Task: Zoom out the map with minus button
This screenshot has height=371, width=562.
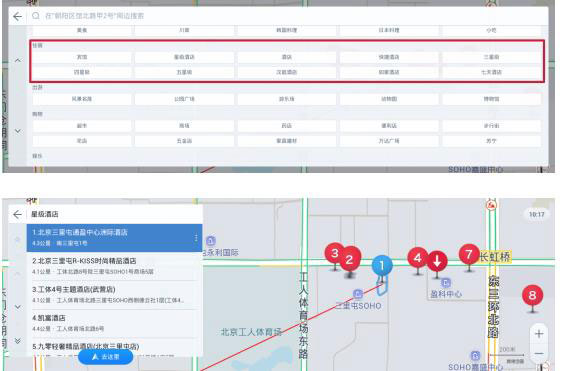Action: pos(539,354)
